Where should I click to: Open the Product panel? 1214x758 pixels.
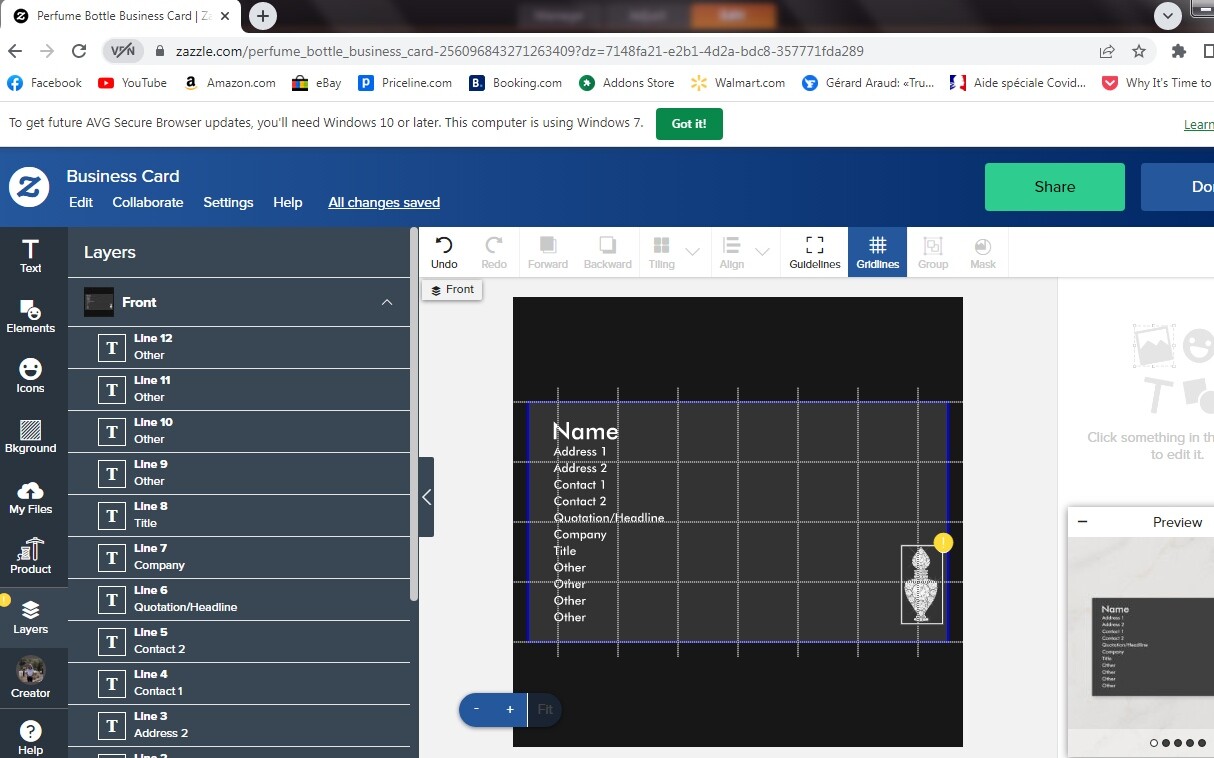click(31, 557)
